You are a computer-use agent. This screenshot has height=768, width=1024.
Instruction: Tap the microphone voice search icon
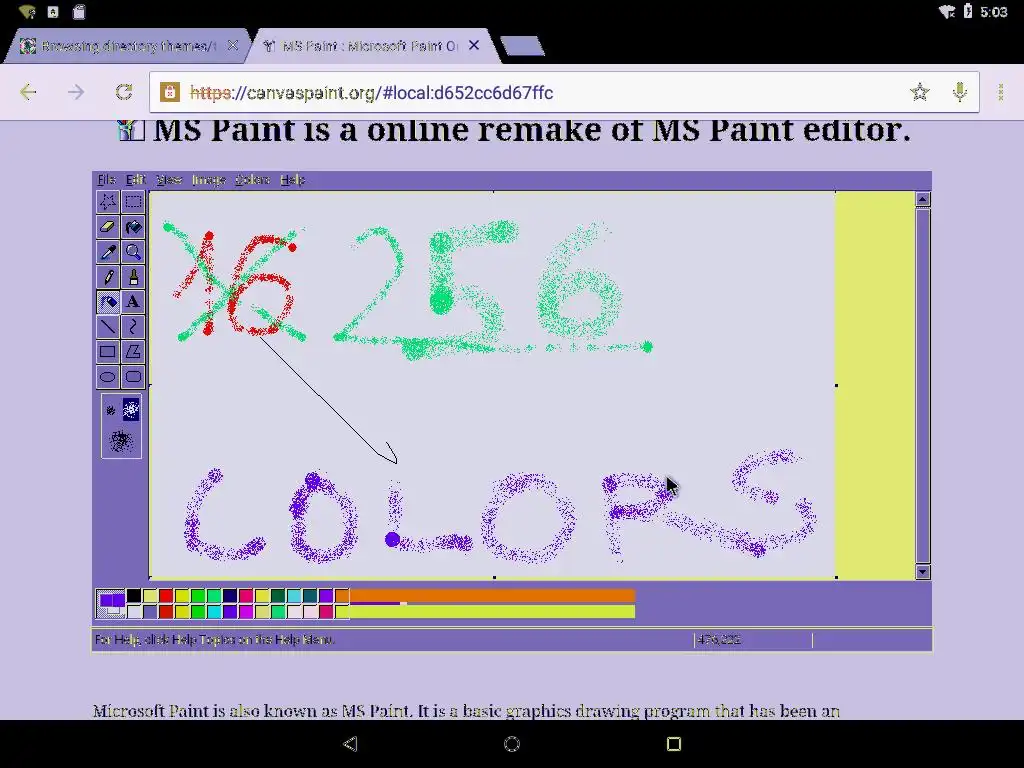point(959,92)
